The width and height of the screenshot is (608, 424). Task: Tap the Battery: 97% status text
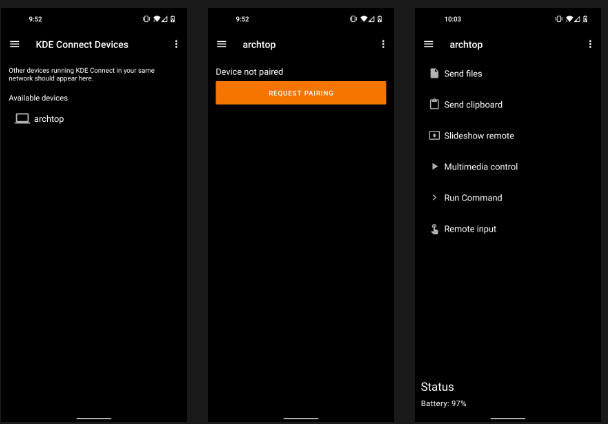(443, 403)
